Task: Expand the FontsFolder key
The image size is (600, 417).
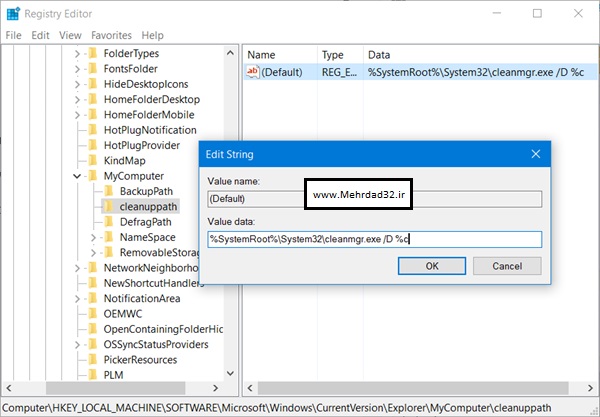Action: click(77, 69)
